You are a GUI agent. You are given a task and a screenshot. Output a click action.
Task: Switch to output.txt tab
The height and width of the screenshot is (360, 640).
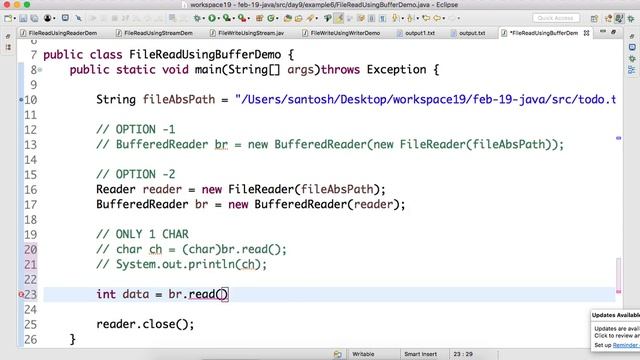468,33
